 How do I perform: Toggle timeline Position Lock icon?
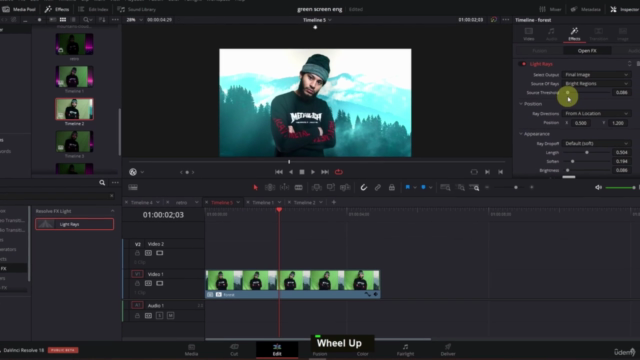[x=391, y=187]
